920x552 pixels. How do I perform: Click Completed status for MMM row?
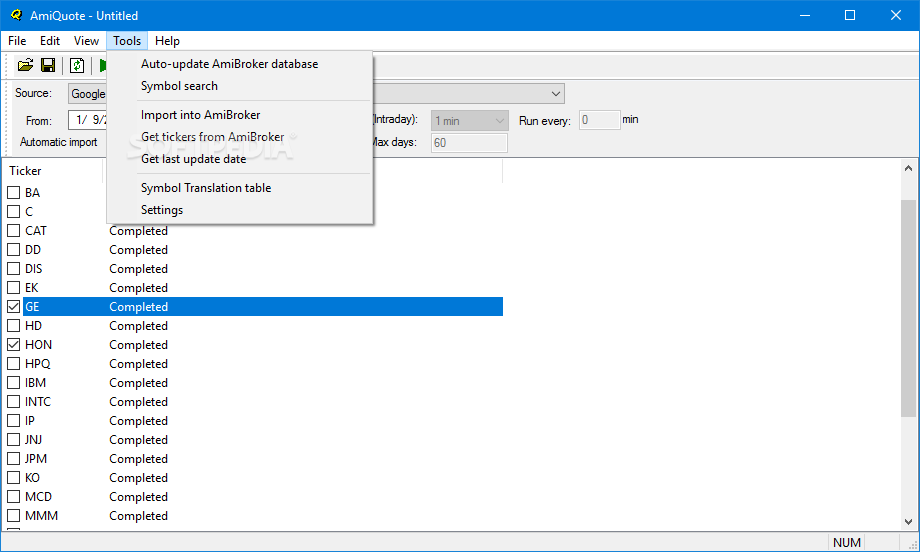(x=138, y=516)
